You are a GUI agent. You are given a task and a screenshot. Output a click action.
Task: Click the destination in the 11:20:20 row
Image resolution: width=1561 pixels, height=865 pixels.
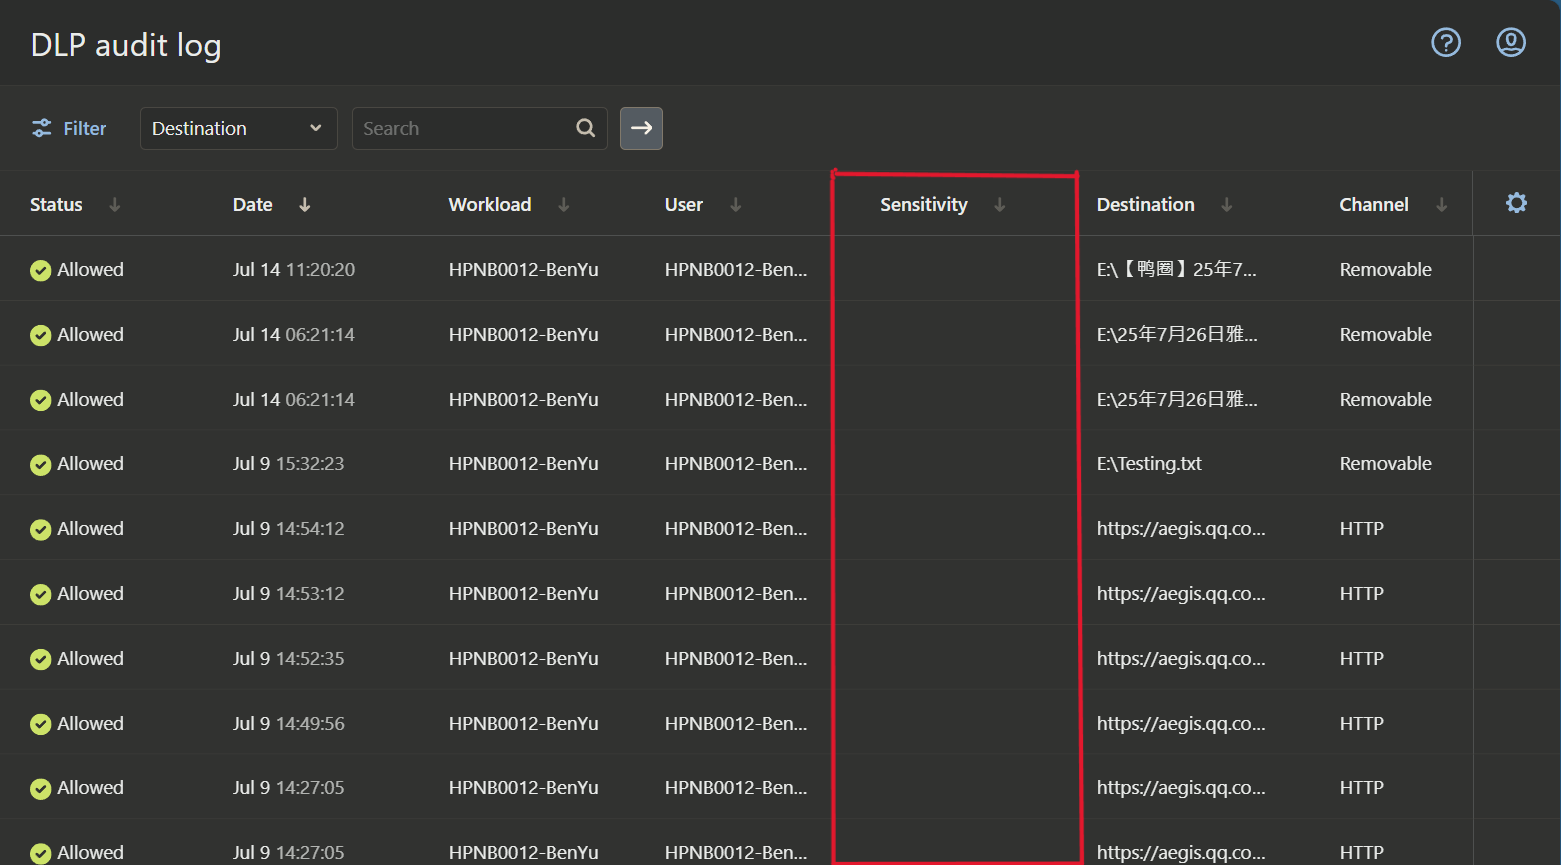point(1177,270)
